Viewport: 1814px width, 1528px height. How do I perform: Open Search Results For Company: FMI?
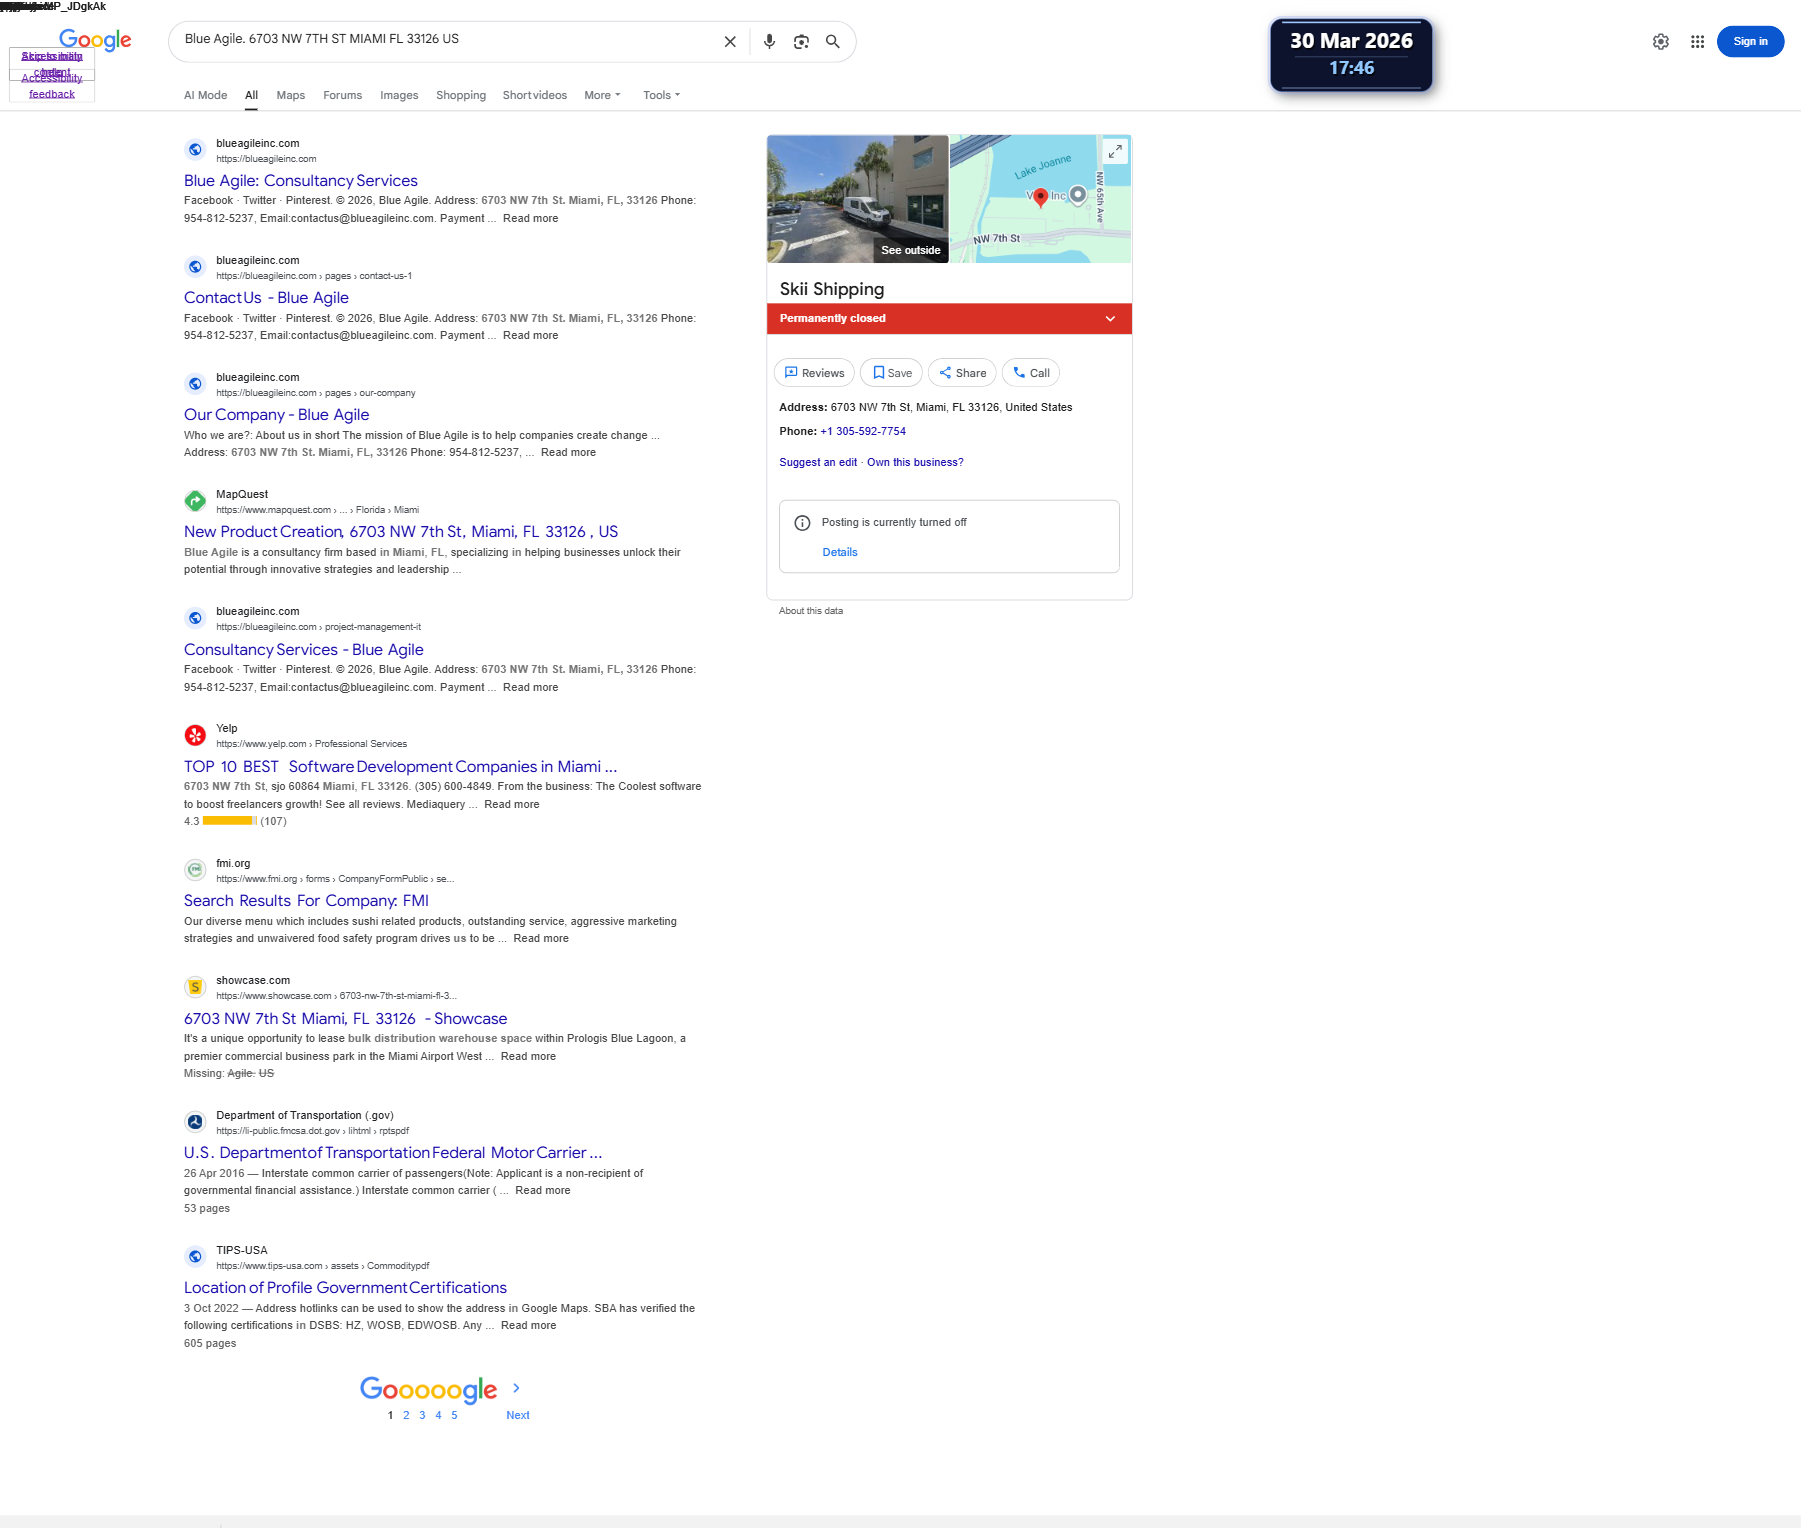coord(306,901)
